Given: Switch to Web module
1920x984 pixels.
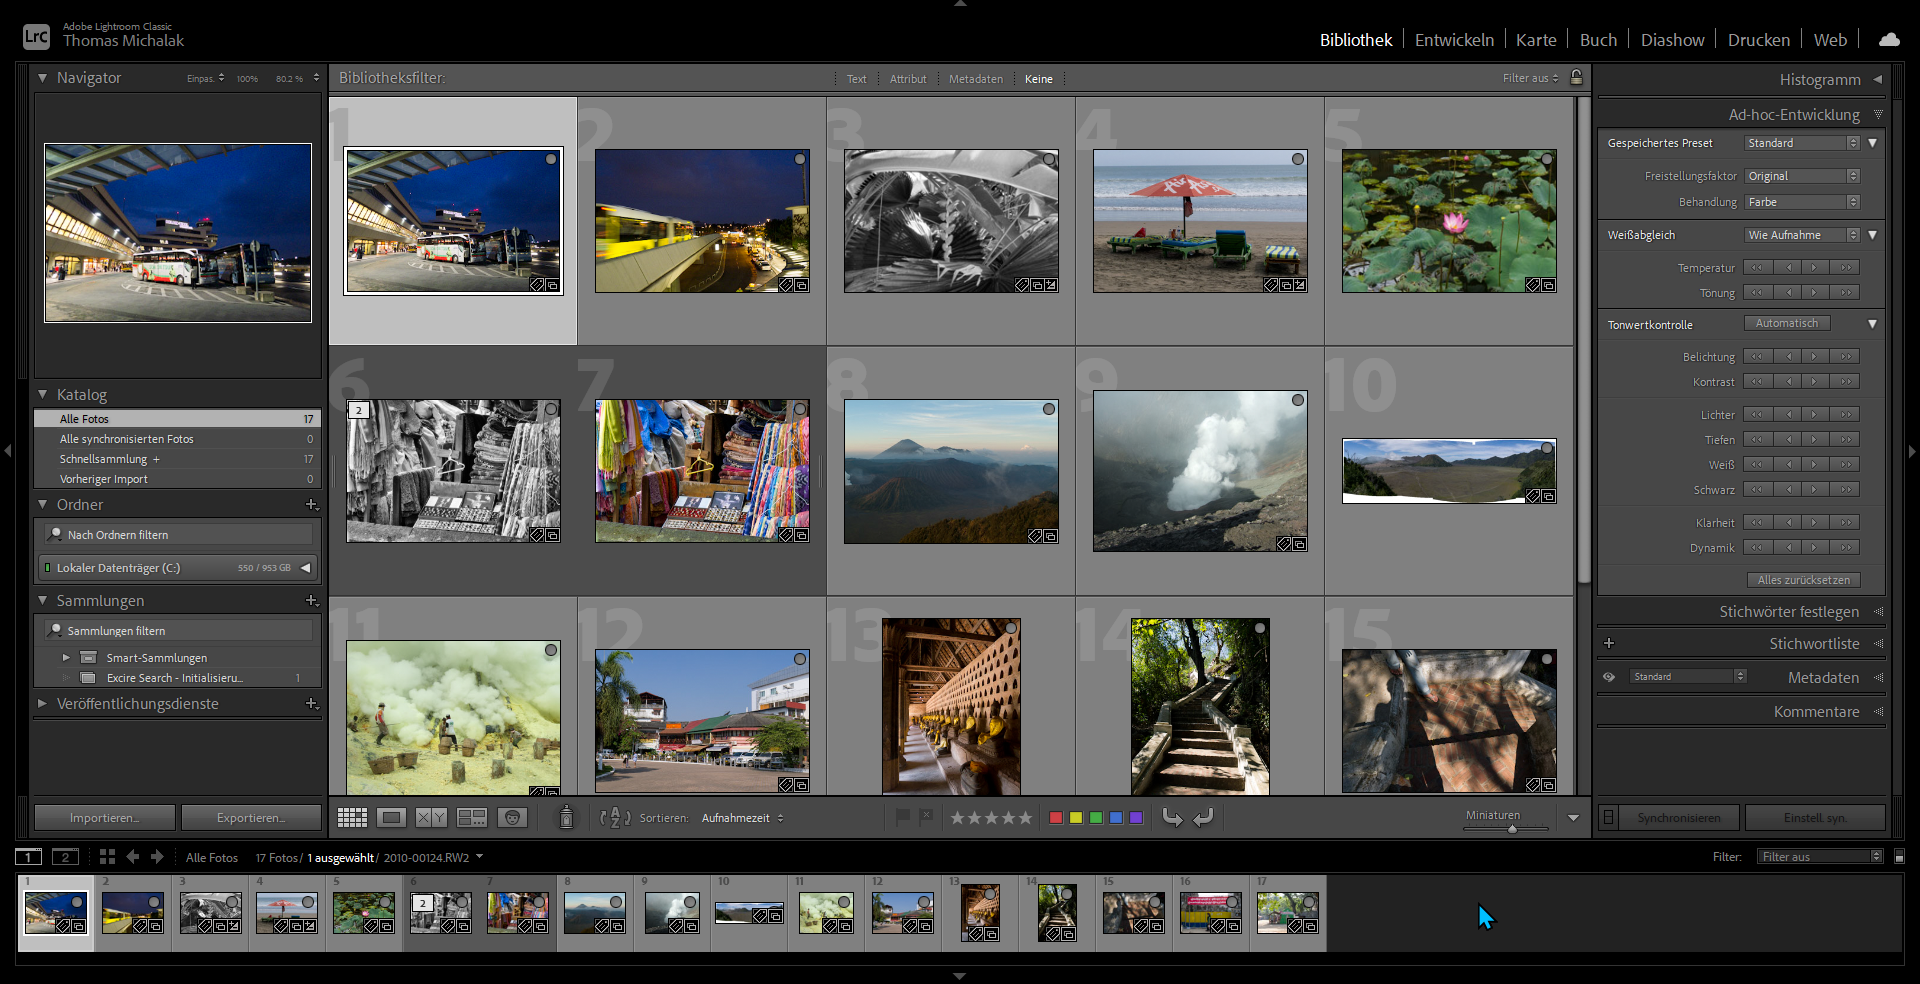Looking at the screenshot, I should (x=1830, y=40).
